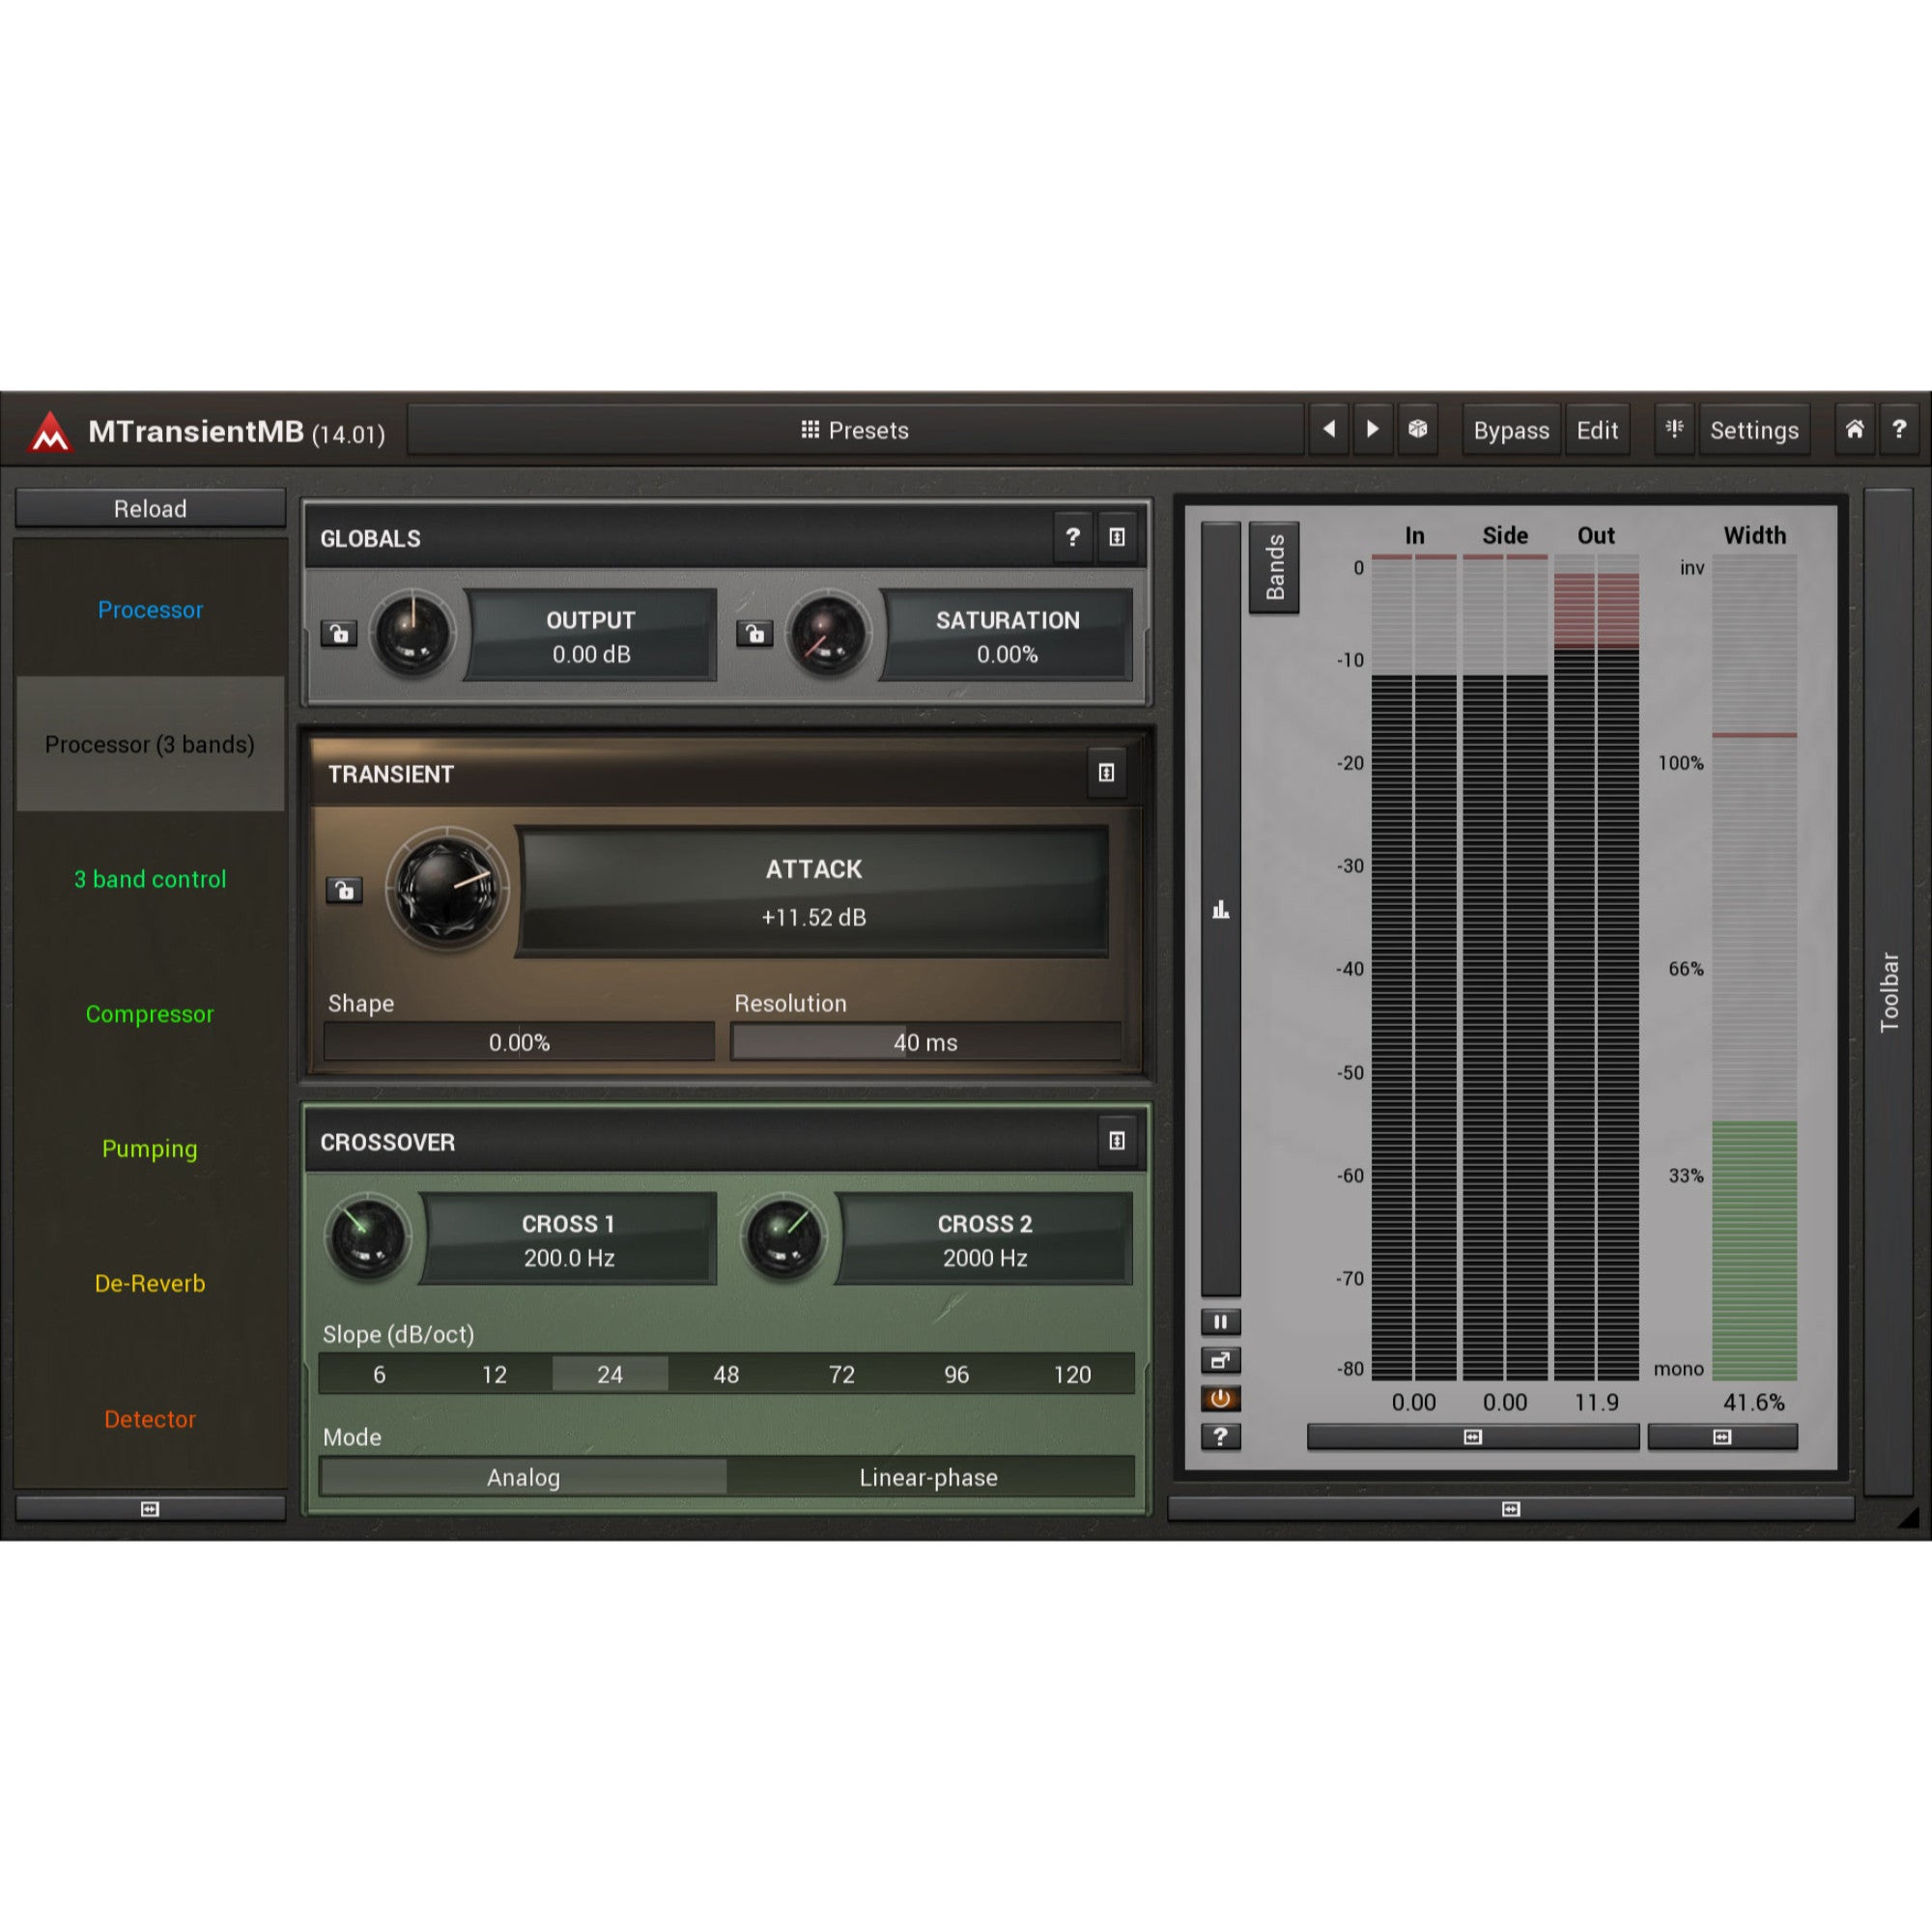Open the help question mark in title bar

click(1899, 429)
